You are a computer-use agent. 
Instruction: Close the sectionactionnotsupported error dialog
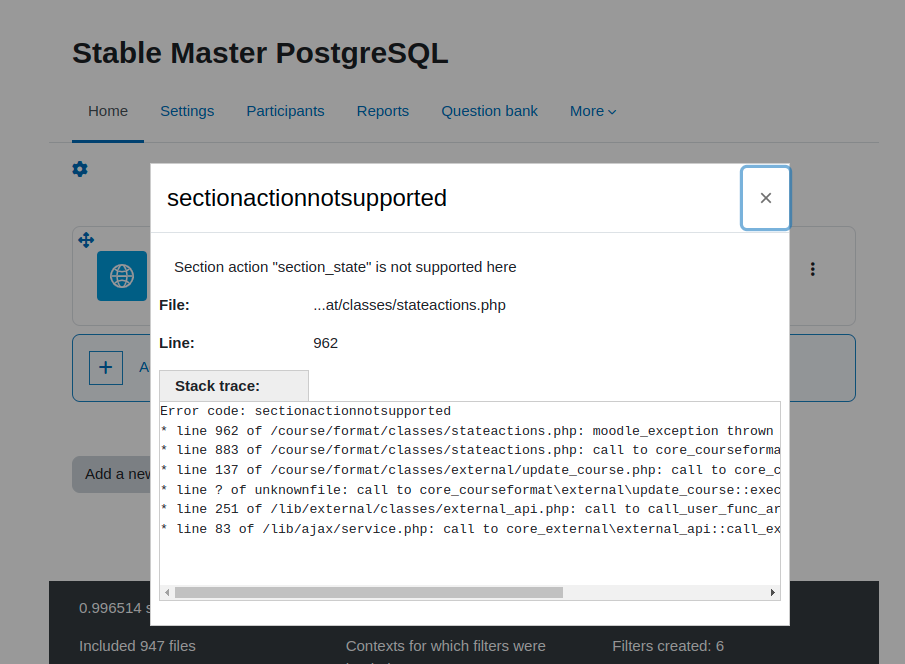765,198
